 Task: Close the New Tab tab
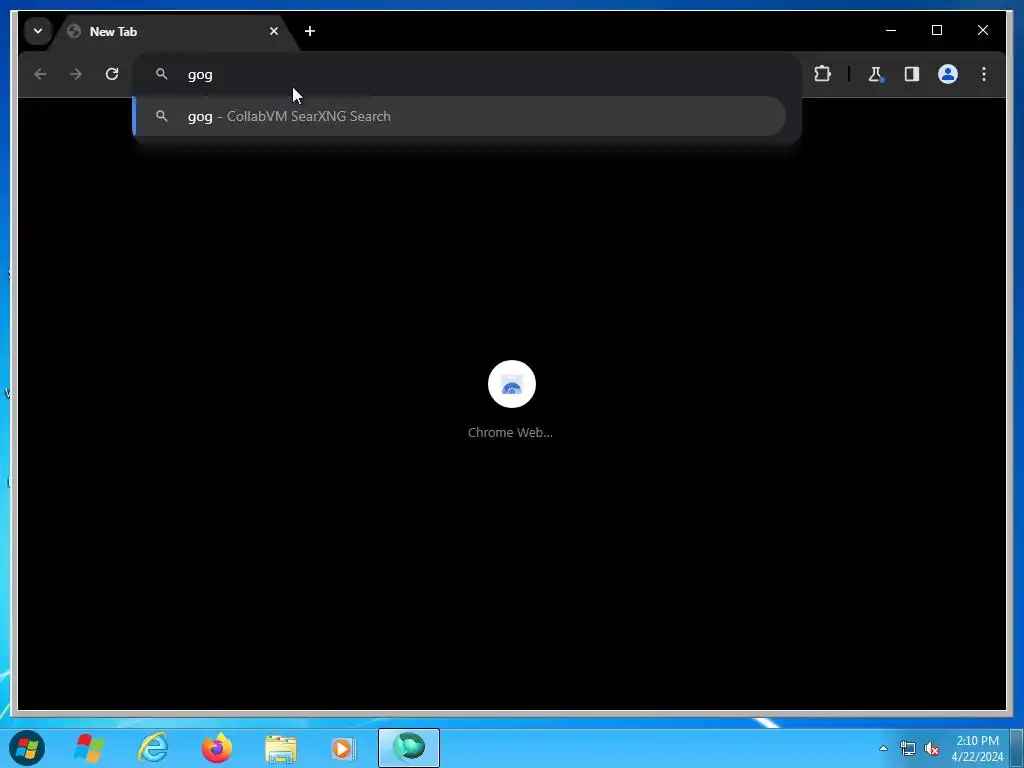274,31
